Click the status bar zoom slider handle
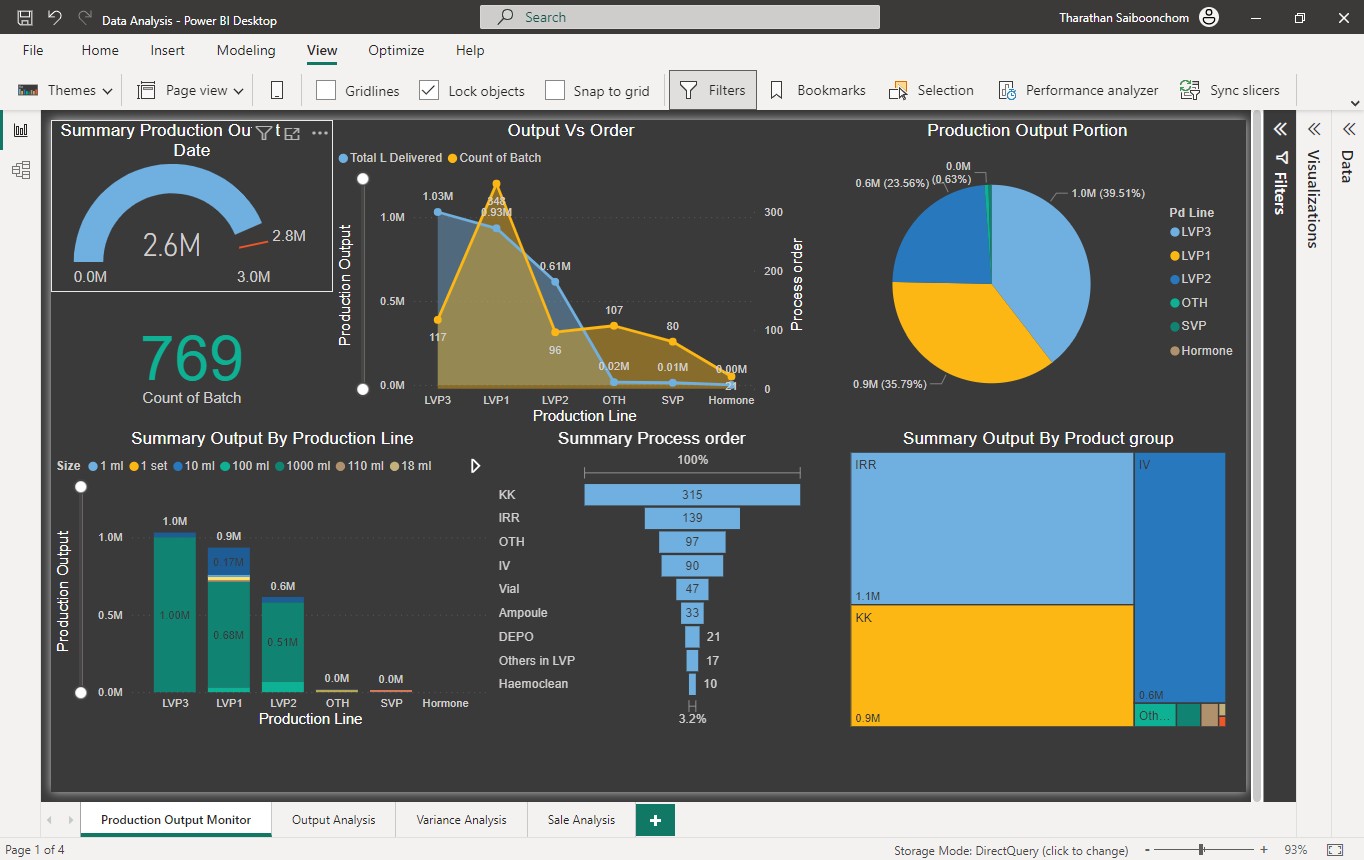 pyautogui.click(x=1202, y=850)
